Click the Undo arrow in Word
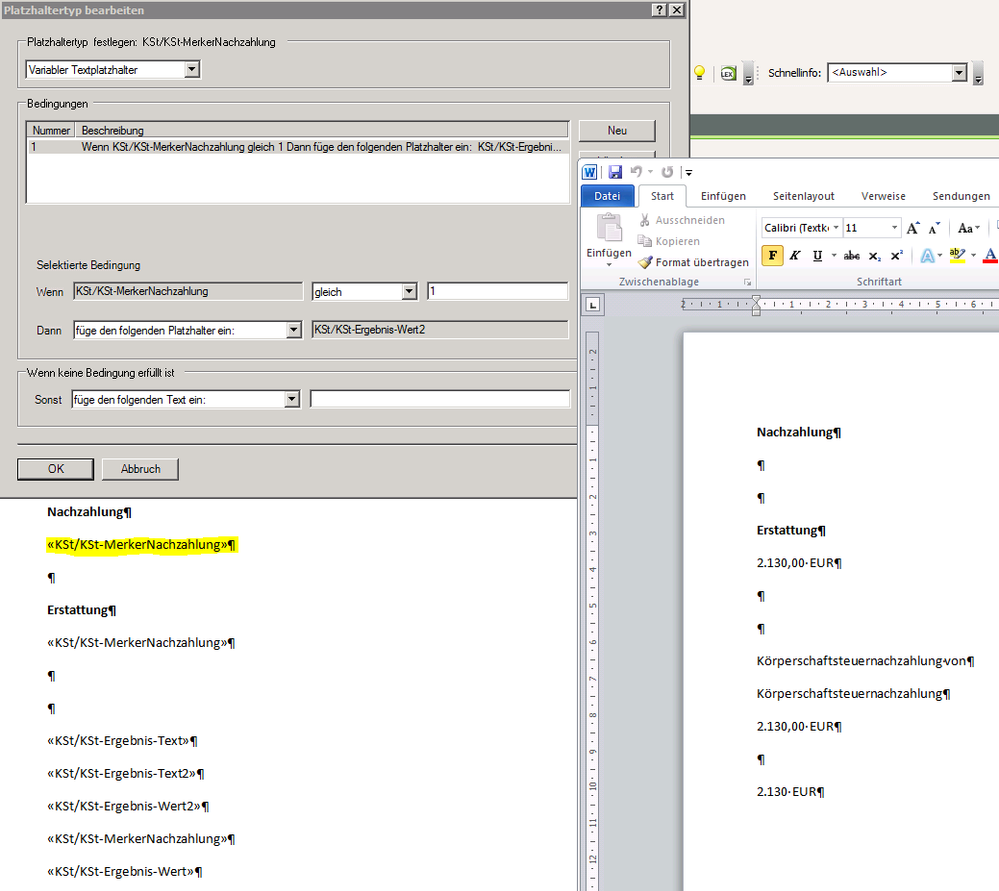 635,172
